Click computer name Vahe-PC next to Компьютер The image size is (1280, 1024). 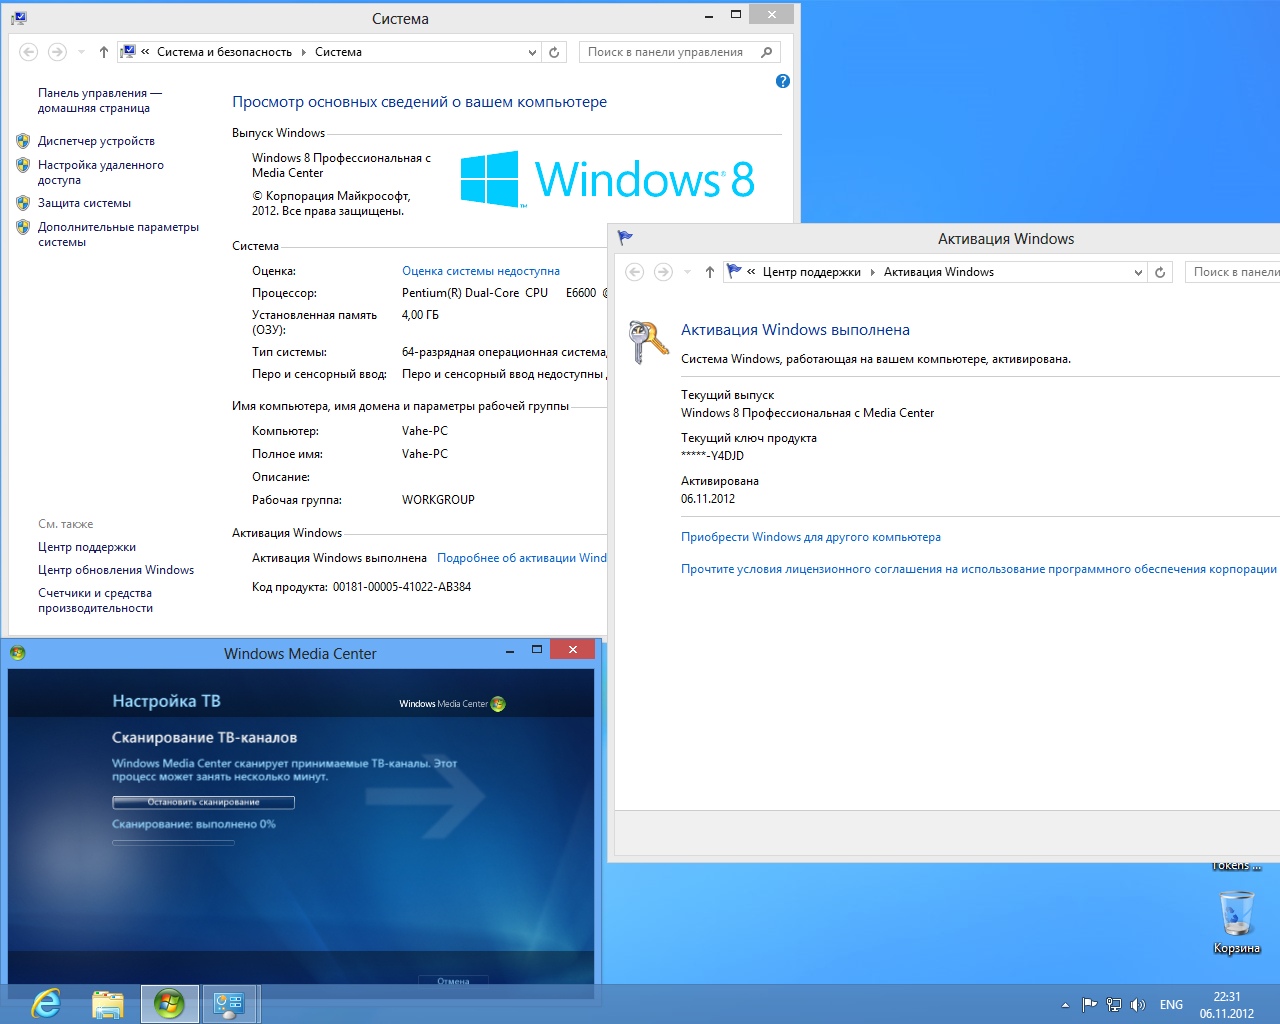425,431
